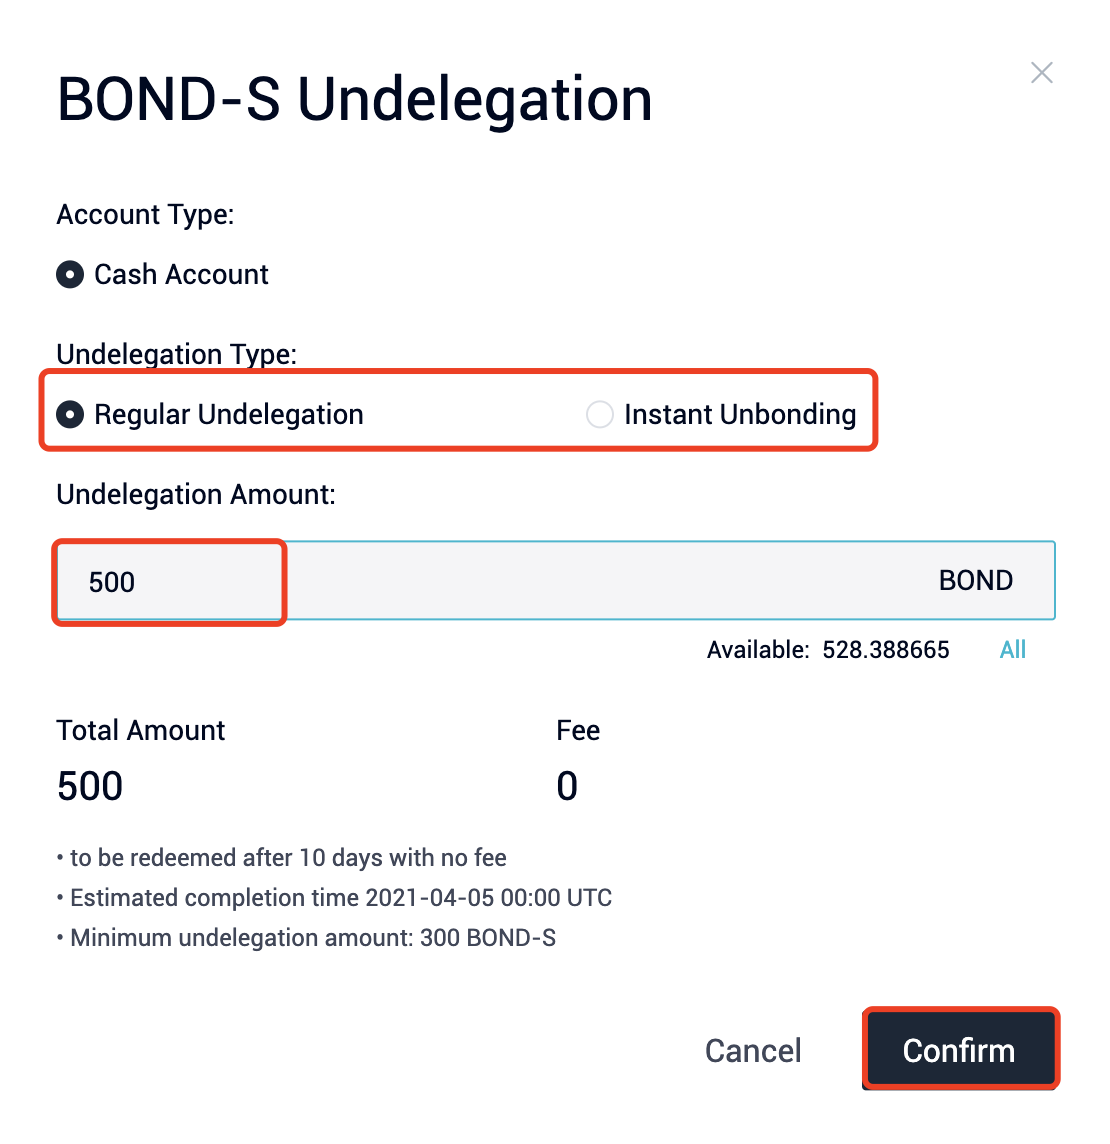
Task: Click the Total Amount value 500
Action: [90, 786]
